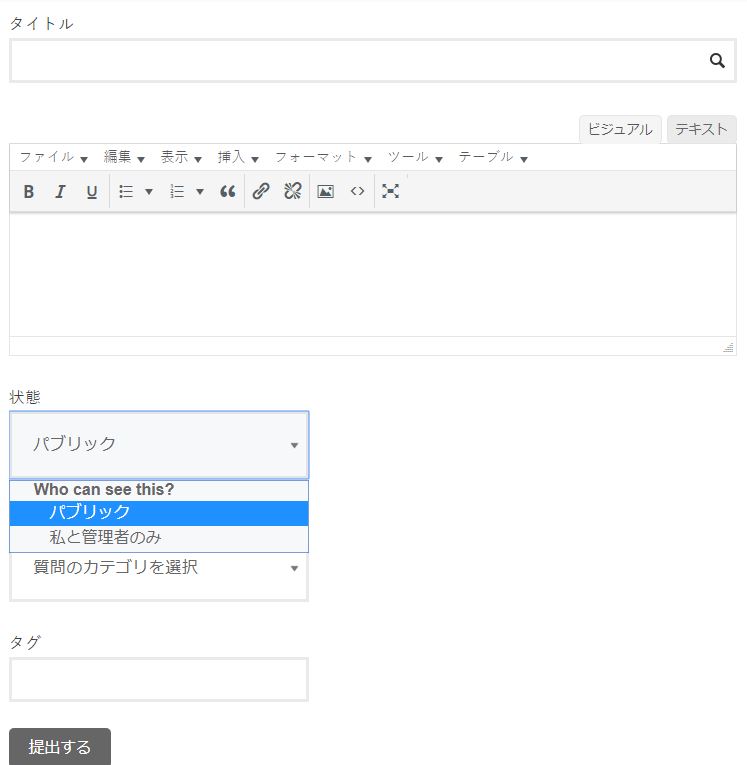This screenshot has height=765, width=747.
Task: Add a blockquote
Action: (227, 192)
